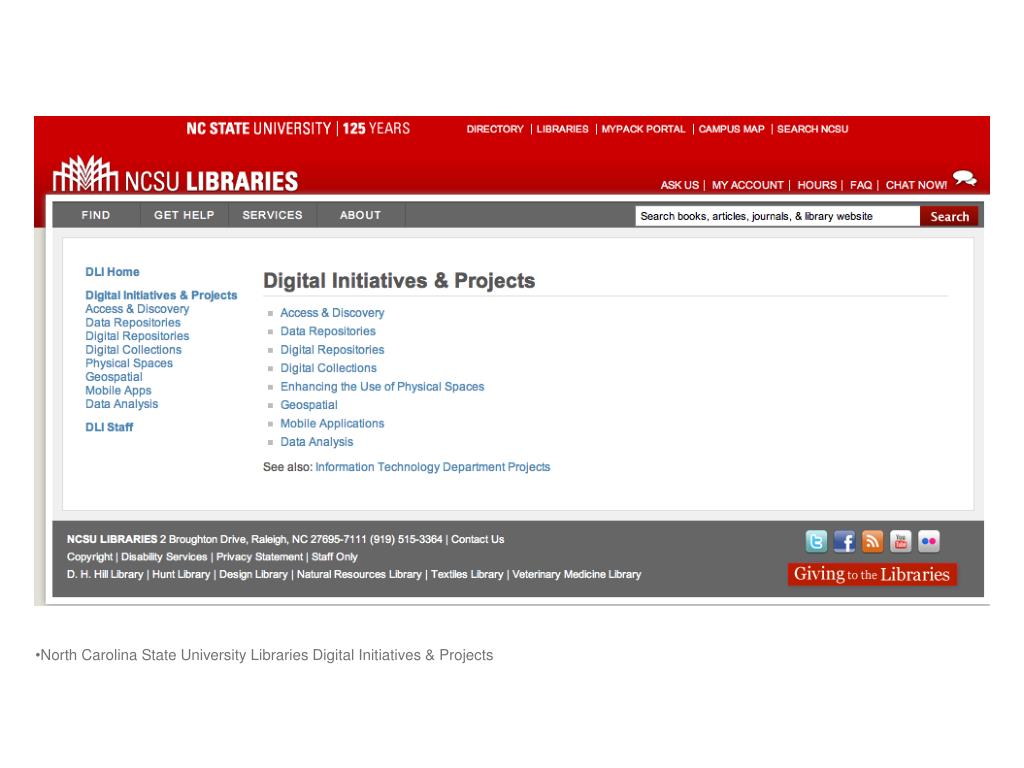Open Data Repositories in main list
The image size is (1024, 768).
[328, 331]
